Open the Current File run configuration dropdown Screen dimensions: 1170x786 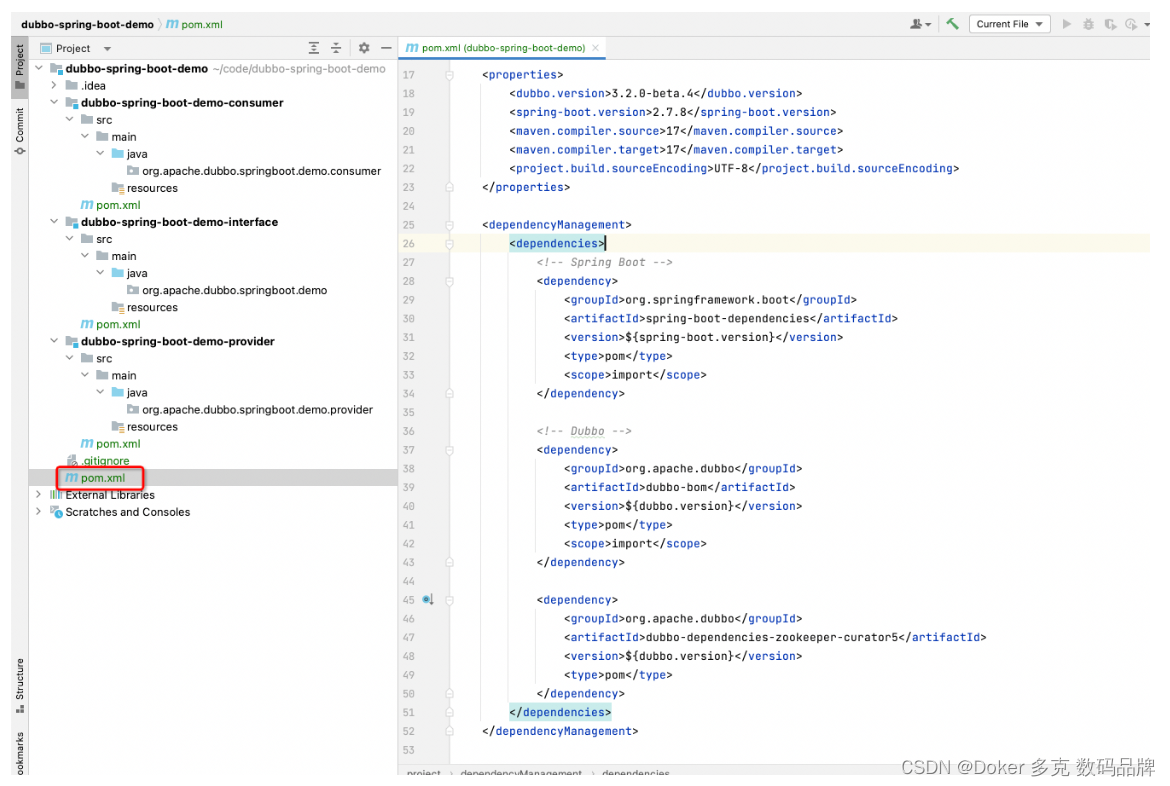tap(1010, 24)
